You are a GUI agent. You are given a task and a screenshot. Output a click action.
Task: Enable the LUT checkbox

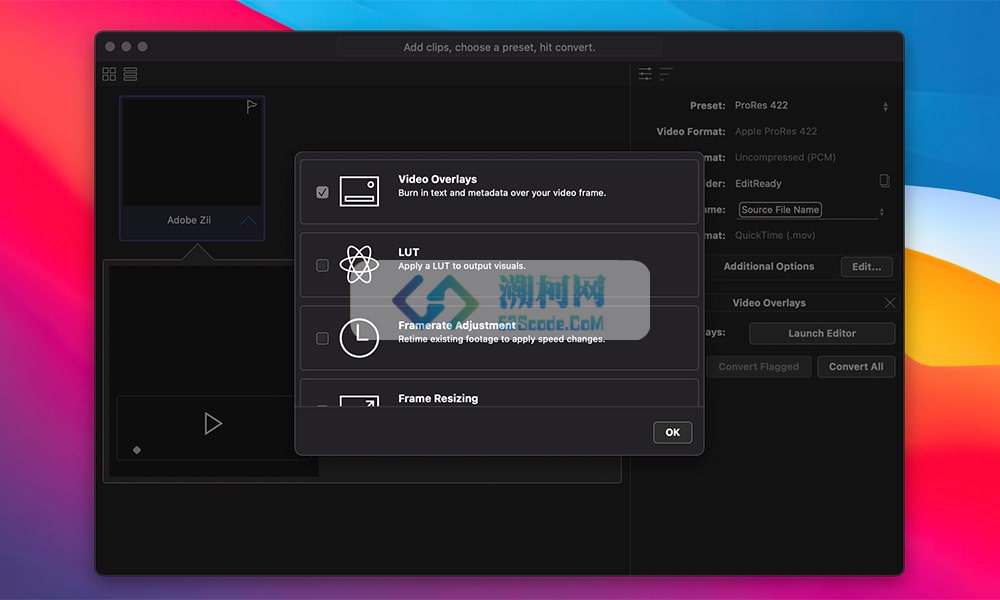pyautogui.click(x=322, y=265)
